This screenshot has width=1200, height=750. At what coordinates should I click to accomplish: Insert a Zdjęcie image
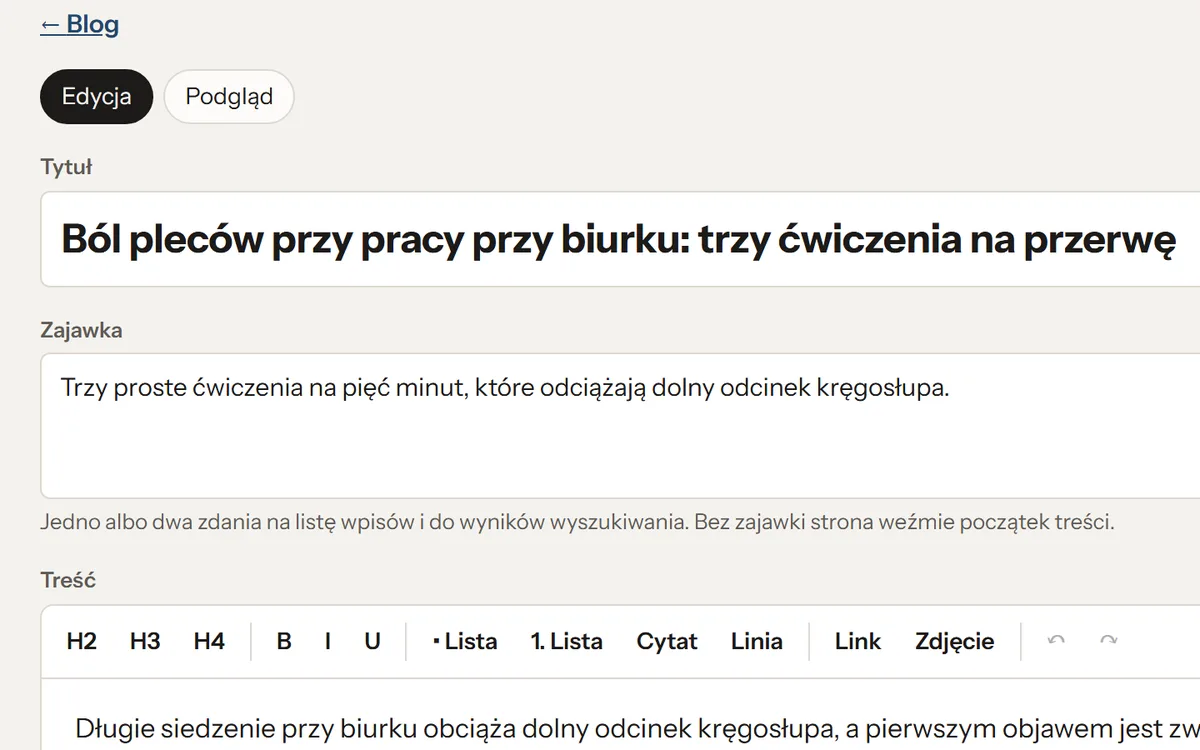955,641
